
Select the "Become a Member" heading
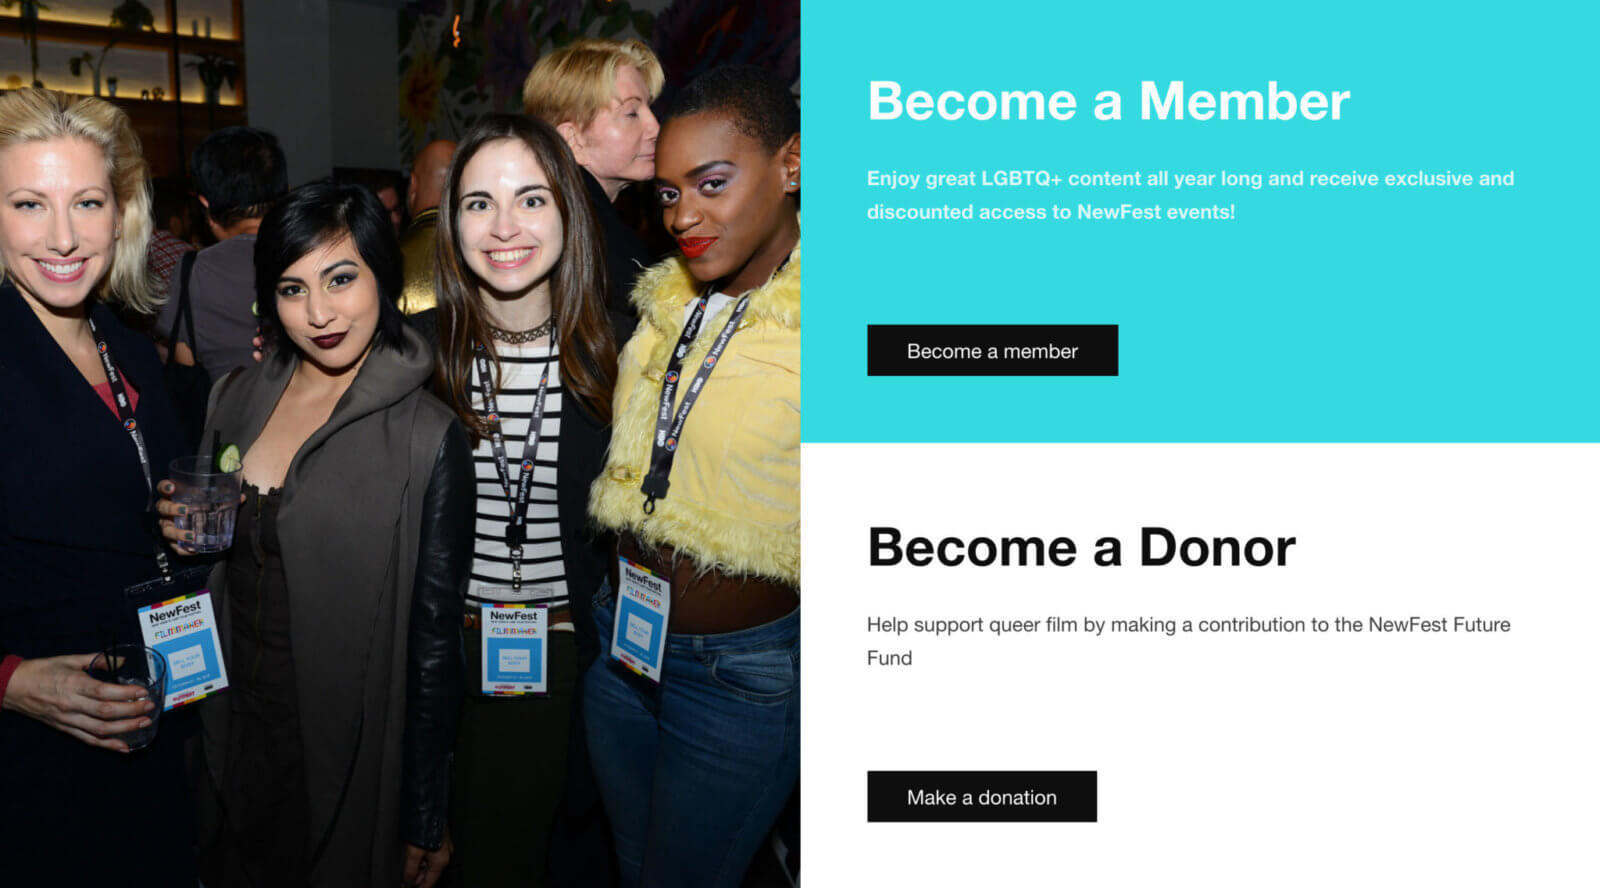[1108, 101]
